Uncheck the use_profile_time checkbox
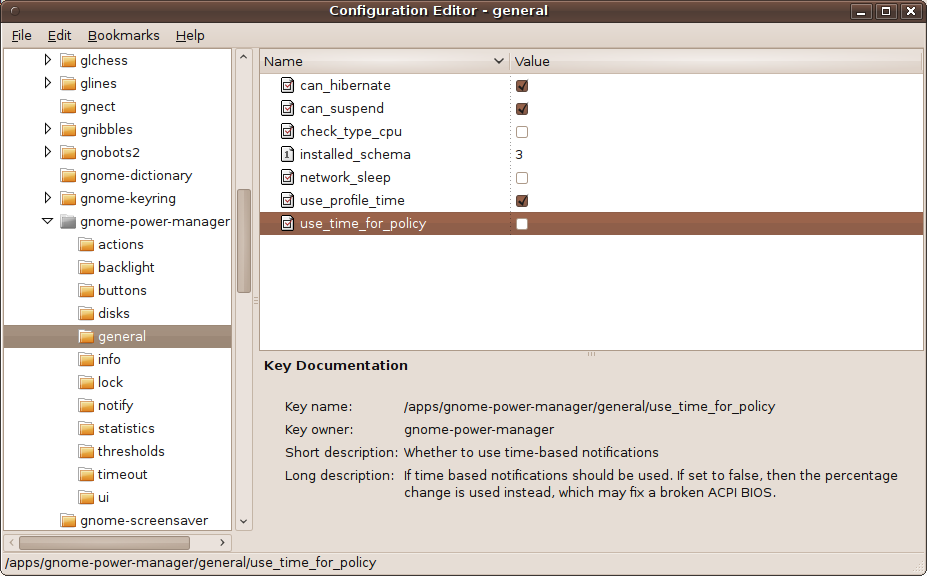The image size is (927, 576). tap(522, 201)
